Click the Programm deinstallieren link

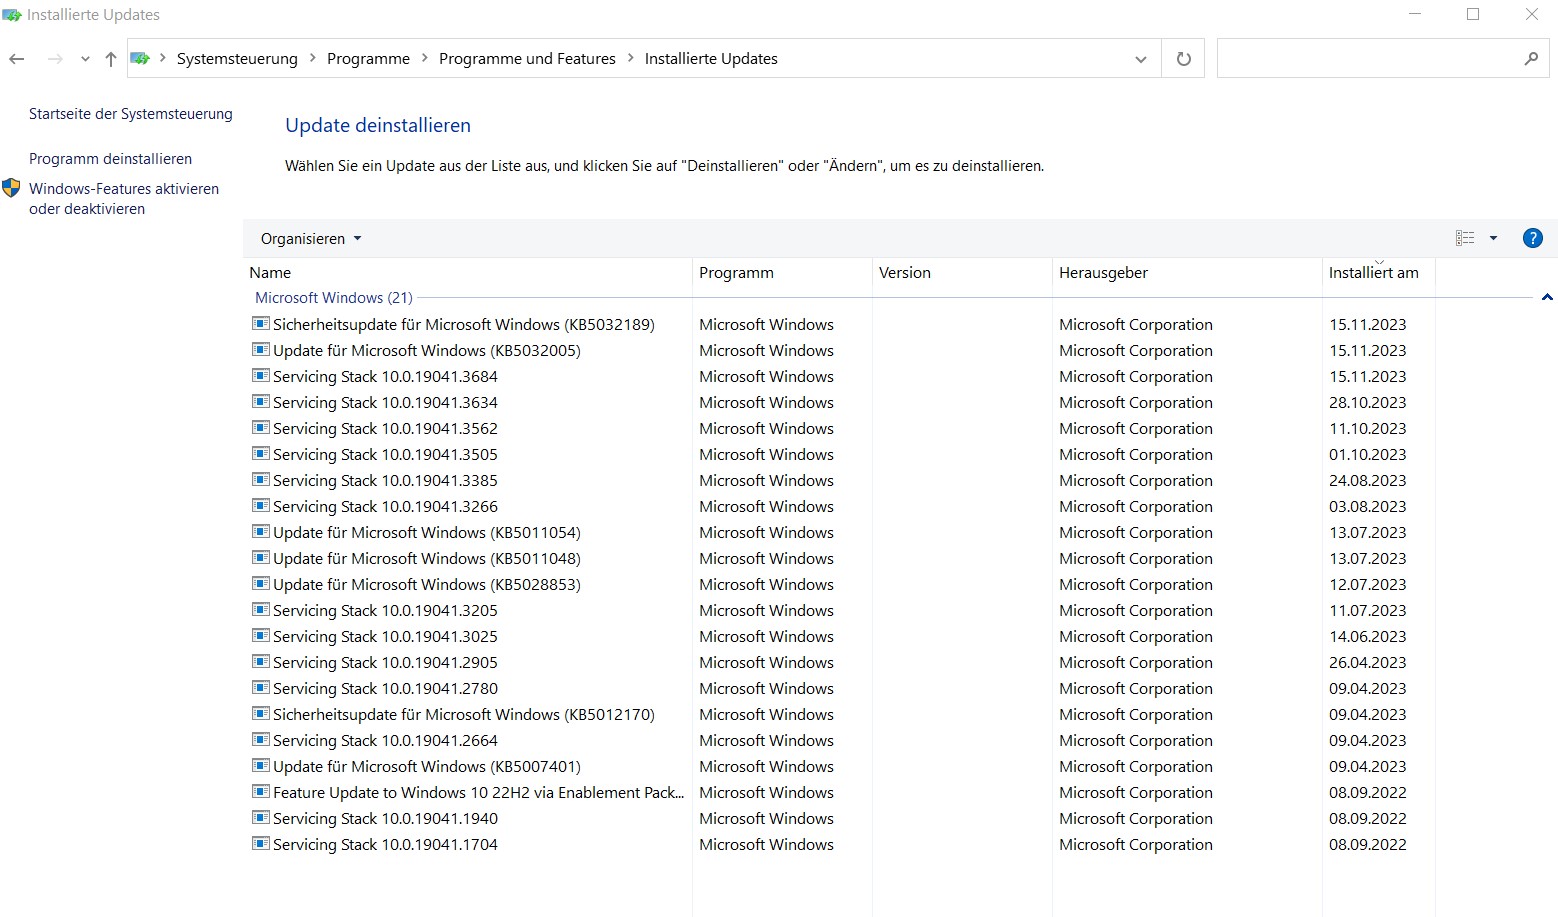click(110, 159)
